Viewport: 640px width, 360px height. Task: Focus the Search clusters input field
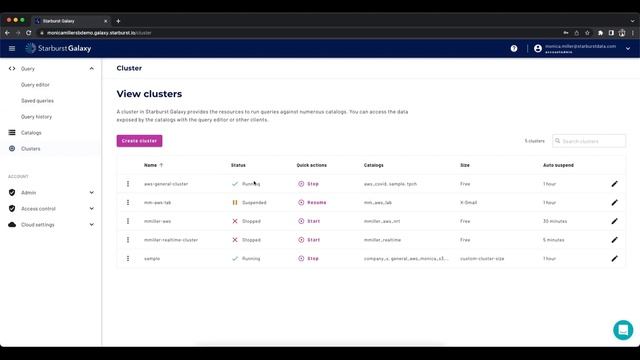click(589, 141)
